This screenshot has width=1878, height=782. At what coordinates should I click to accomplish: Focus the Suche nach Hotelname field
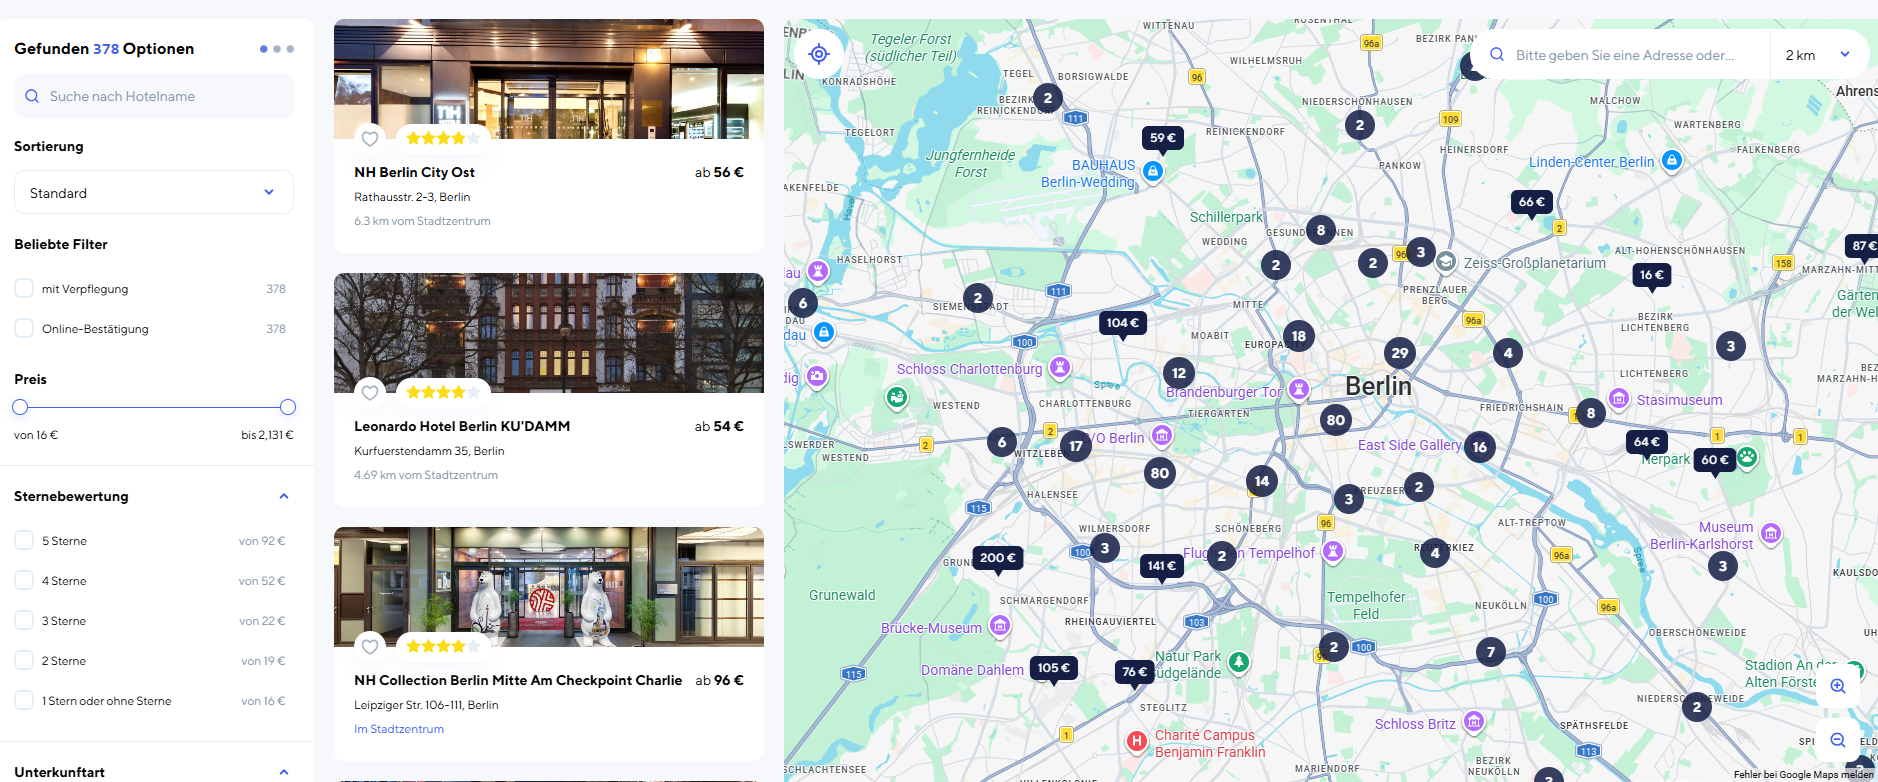pos(154,96)
